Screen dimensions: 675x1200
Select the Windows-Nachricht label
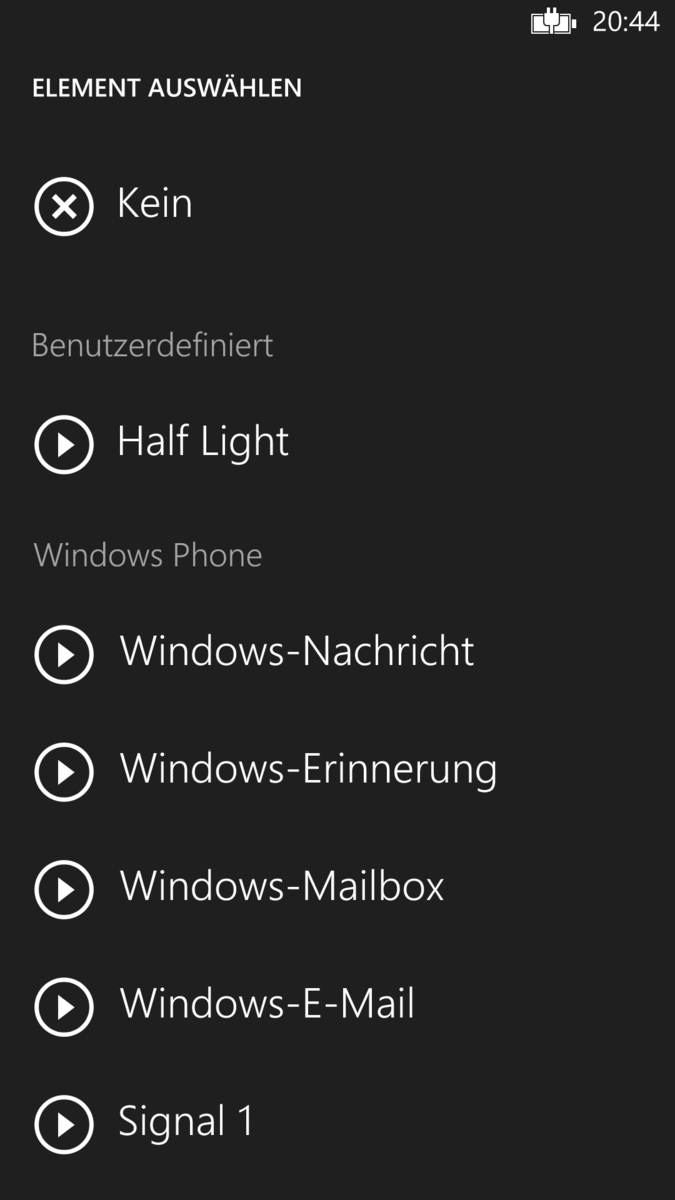pyautogui.click(x=297, y=652)
